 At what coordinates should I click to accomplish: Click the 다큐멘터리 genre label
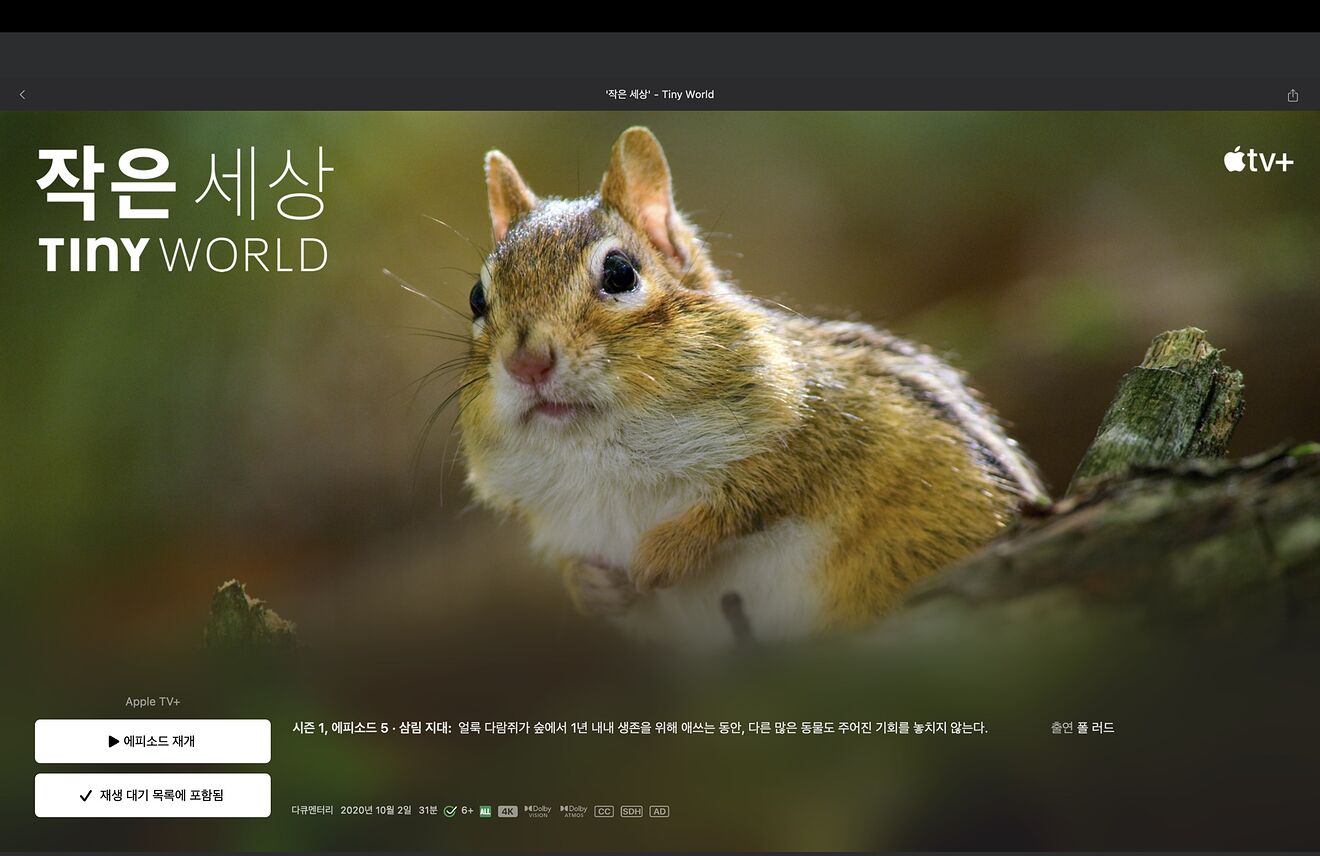(312, 810)
